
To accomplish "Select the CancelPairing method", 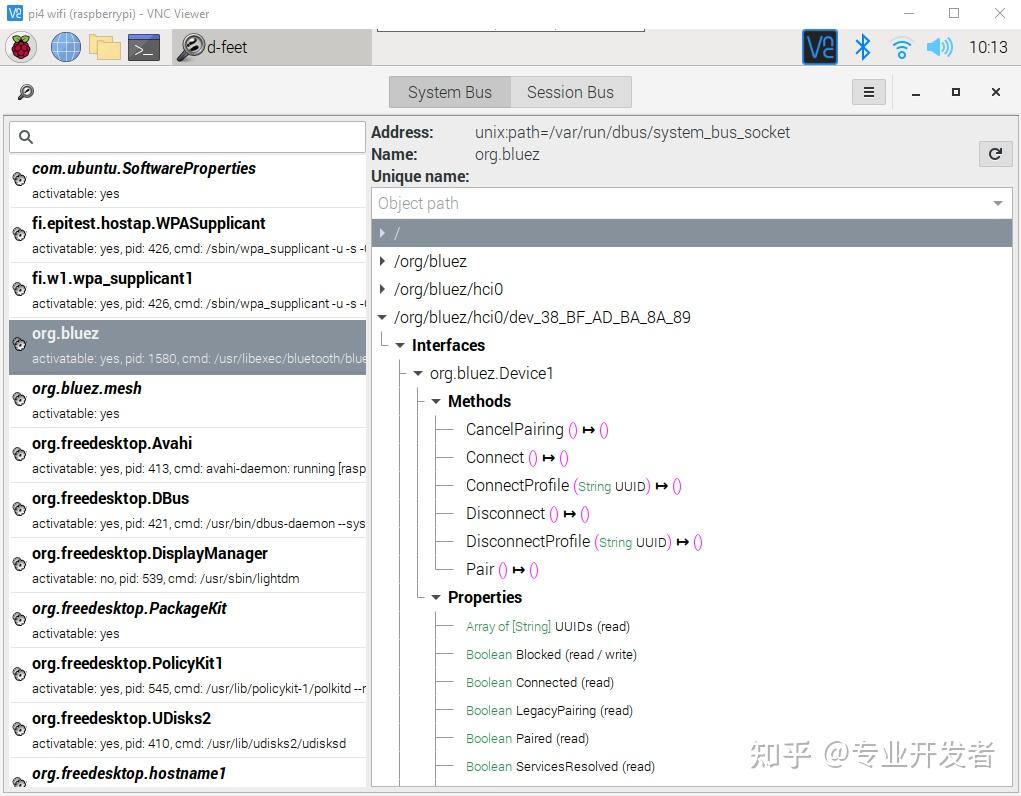I will [x=537, y=429].
